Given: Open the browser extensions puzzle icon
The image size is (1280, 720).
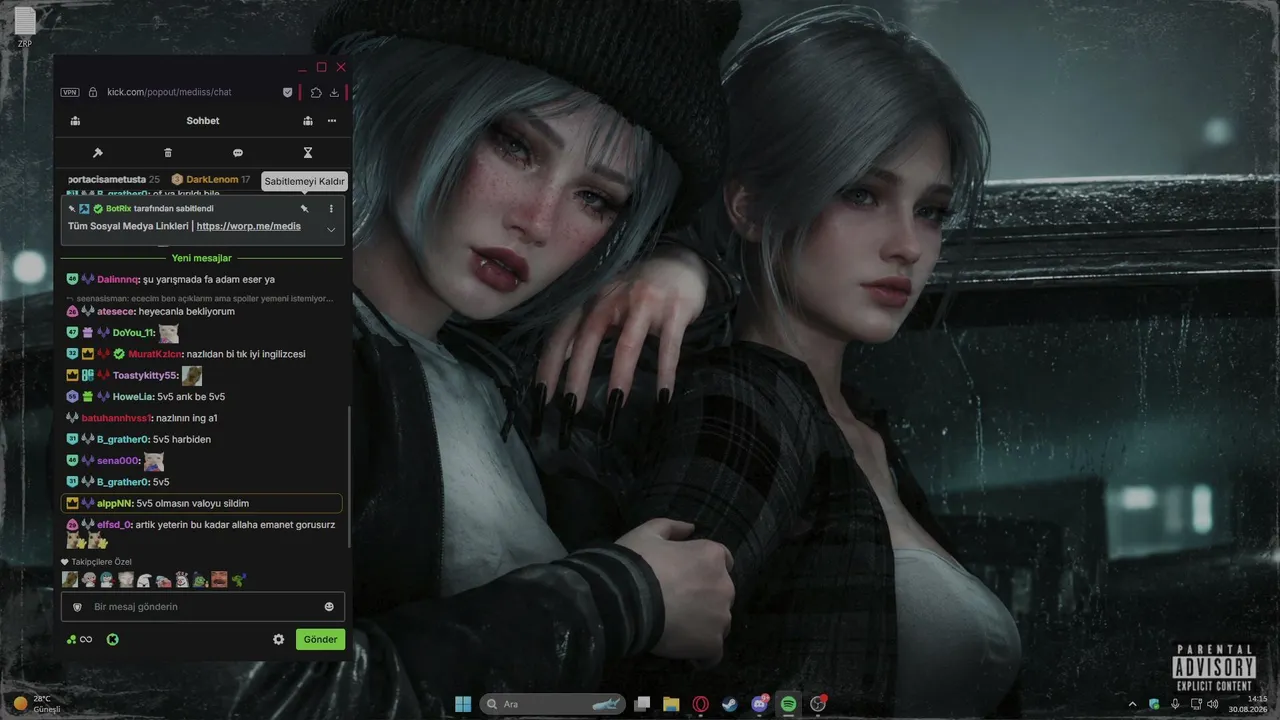Looking at the screenshot, I should pos(316,92).
